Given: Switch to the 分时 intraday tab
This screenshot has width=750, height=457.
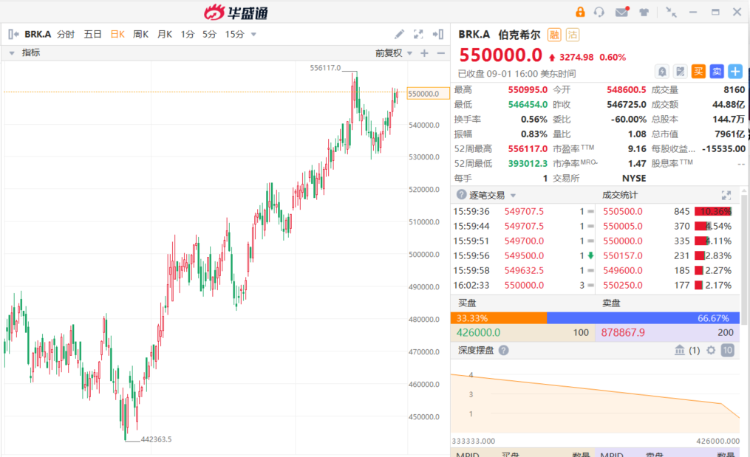Looking at the screenshot, I should (x=66, y=34).
